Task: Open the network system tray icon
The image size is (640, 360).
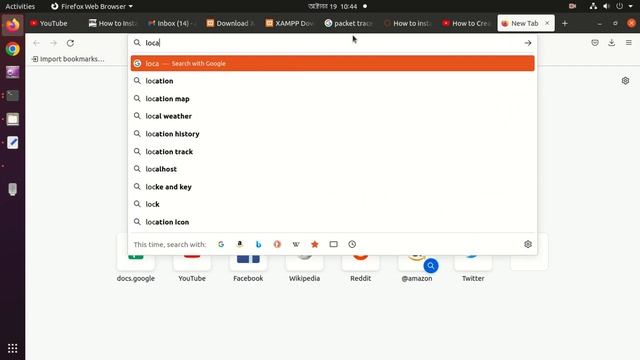Action: tap(593, 6)
